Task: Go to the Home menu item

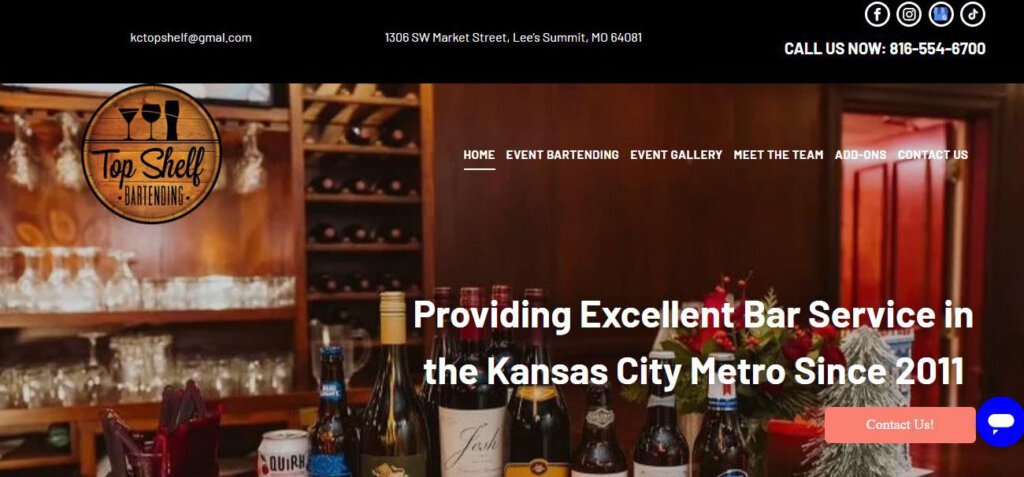Action: [479, 155]
